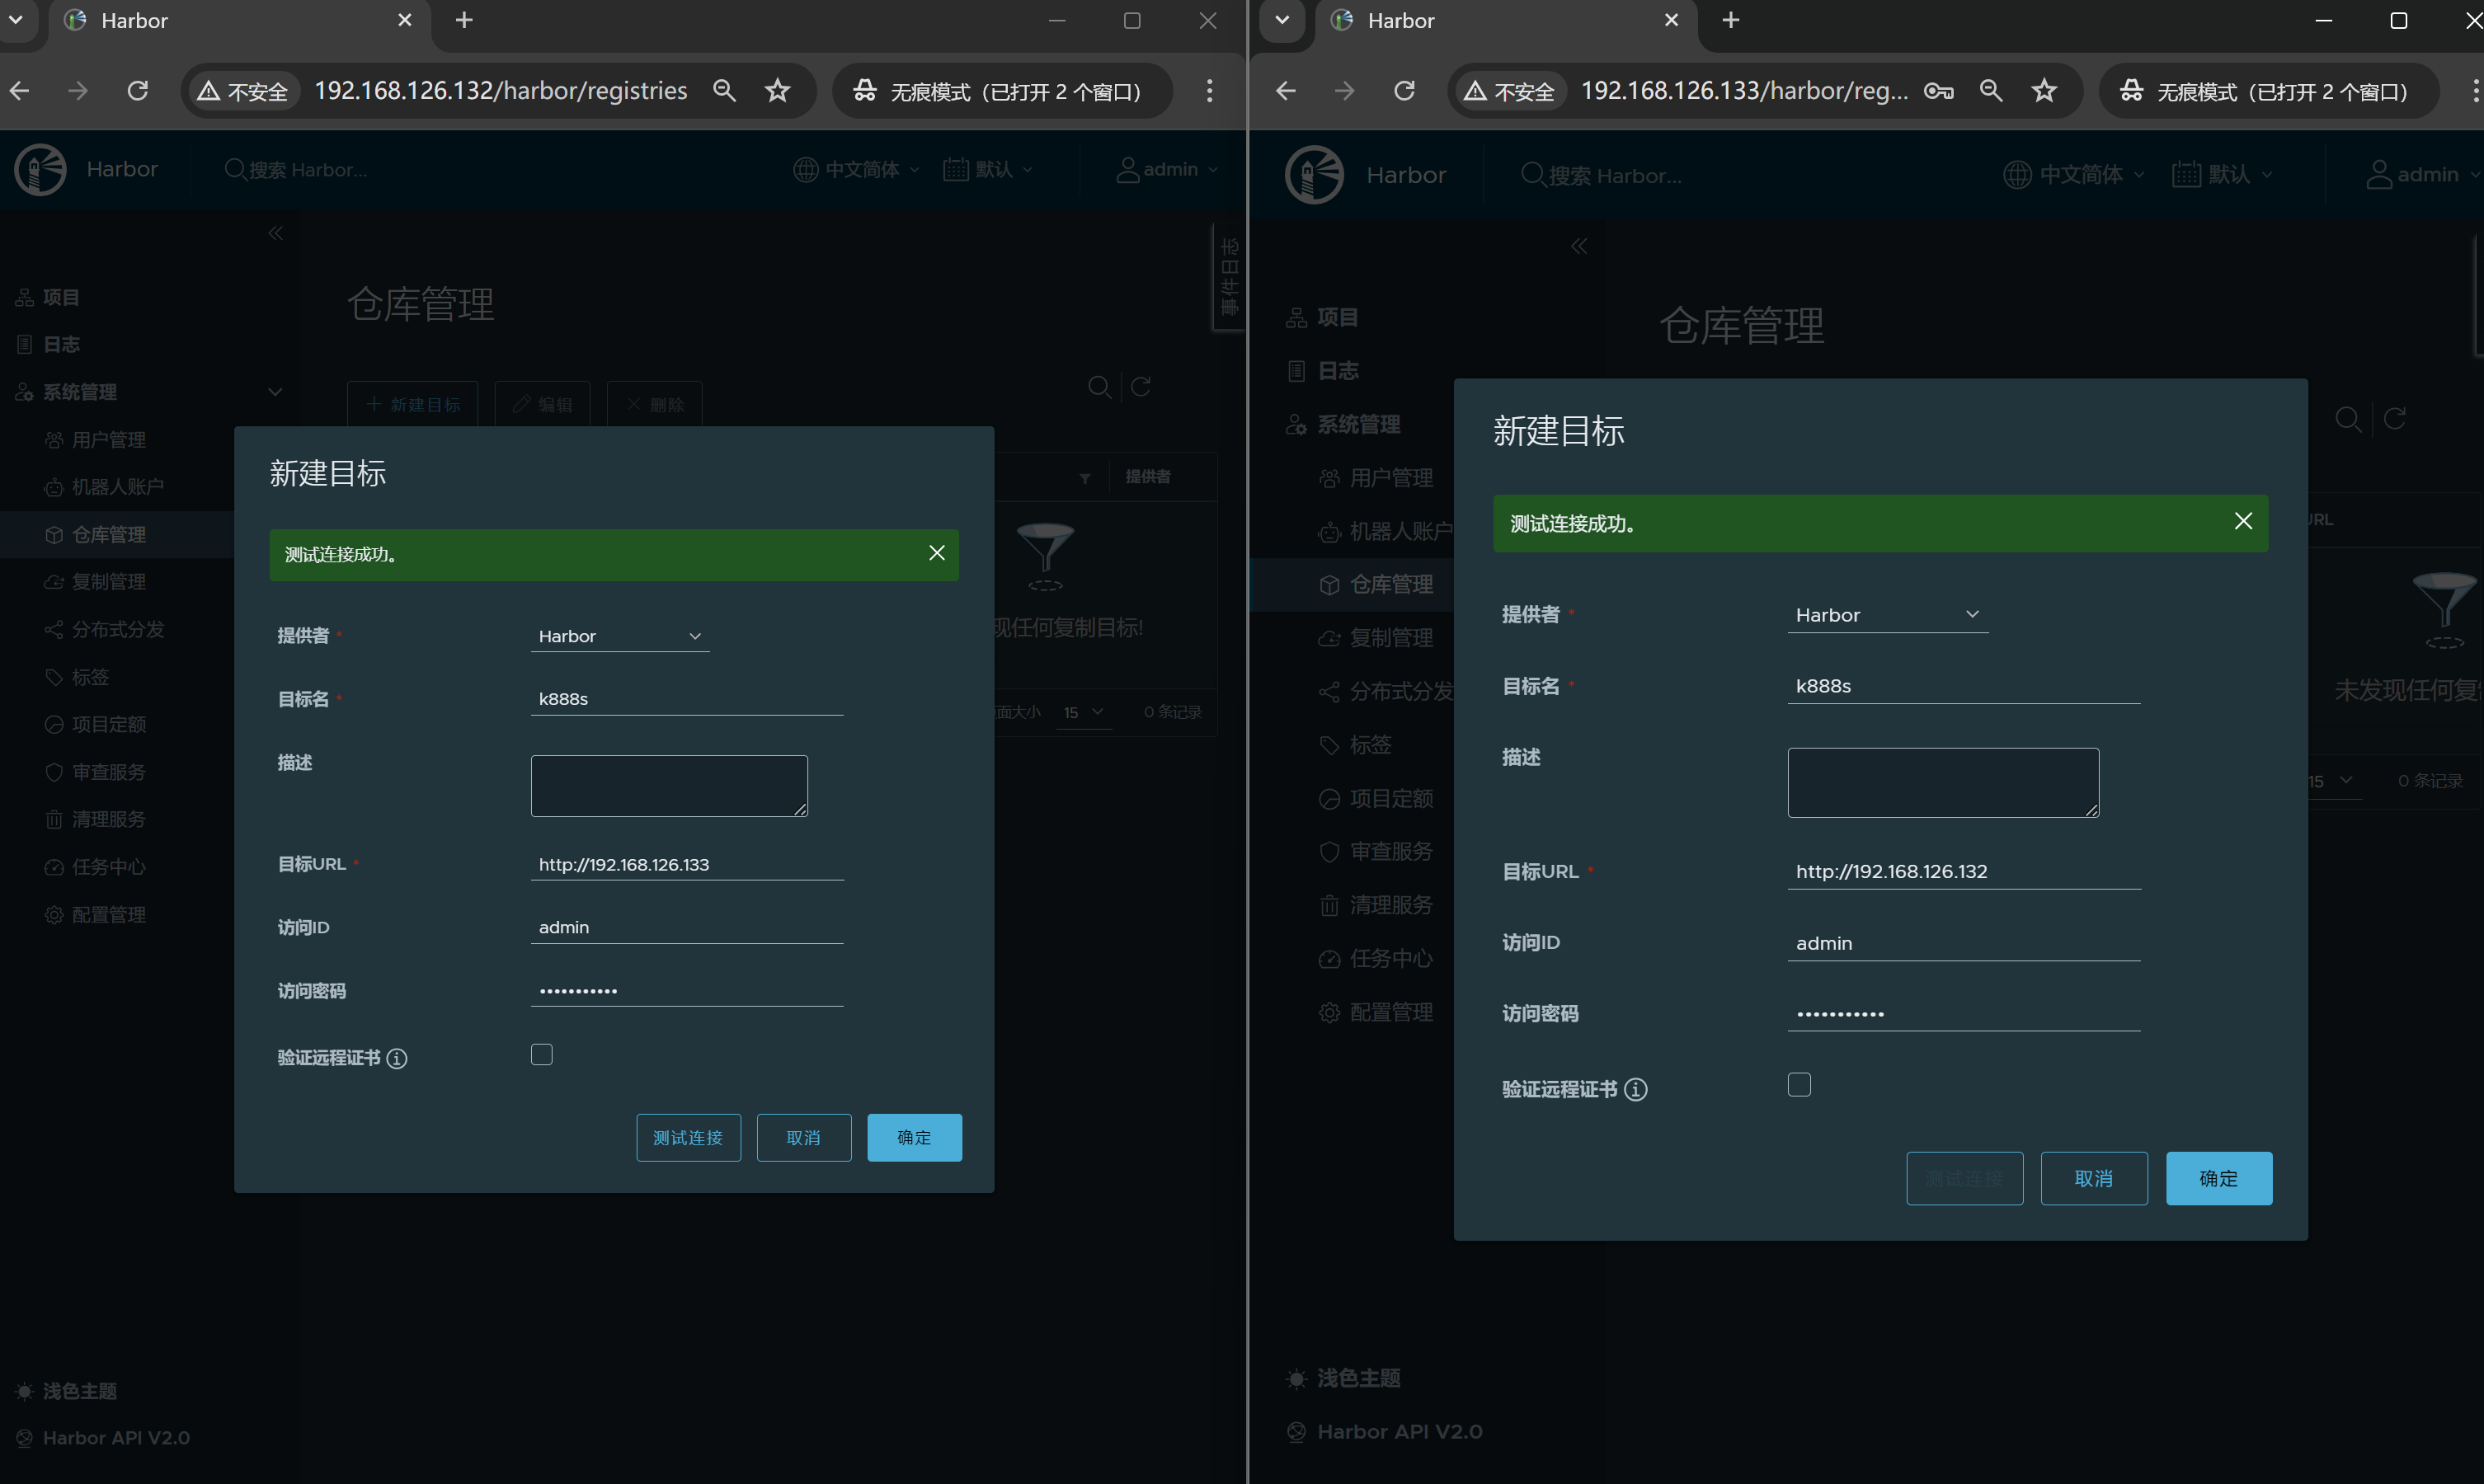Close success banner in right dialog
This screenshot has height=1484, width=2484.
[2242, 521]
